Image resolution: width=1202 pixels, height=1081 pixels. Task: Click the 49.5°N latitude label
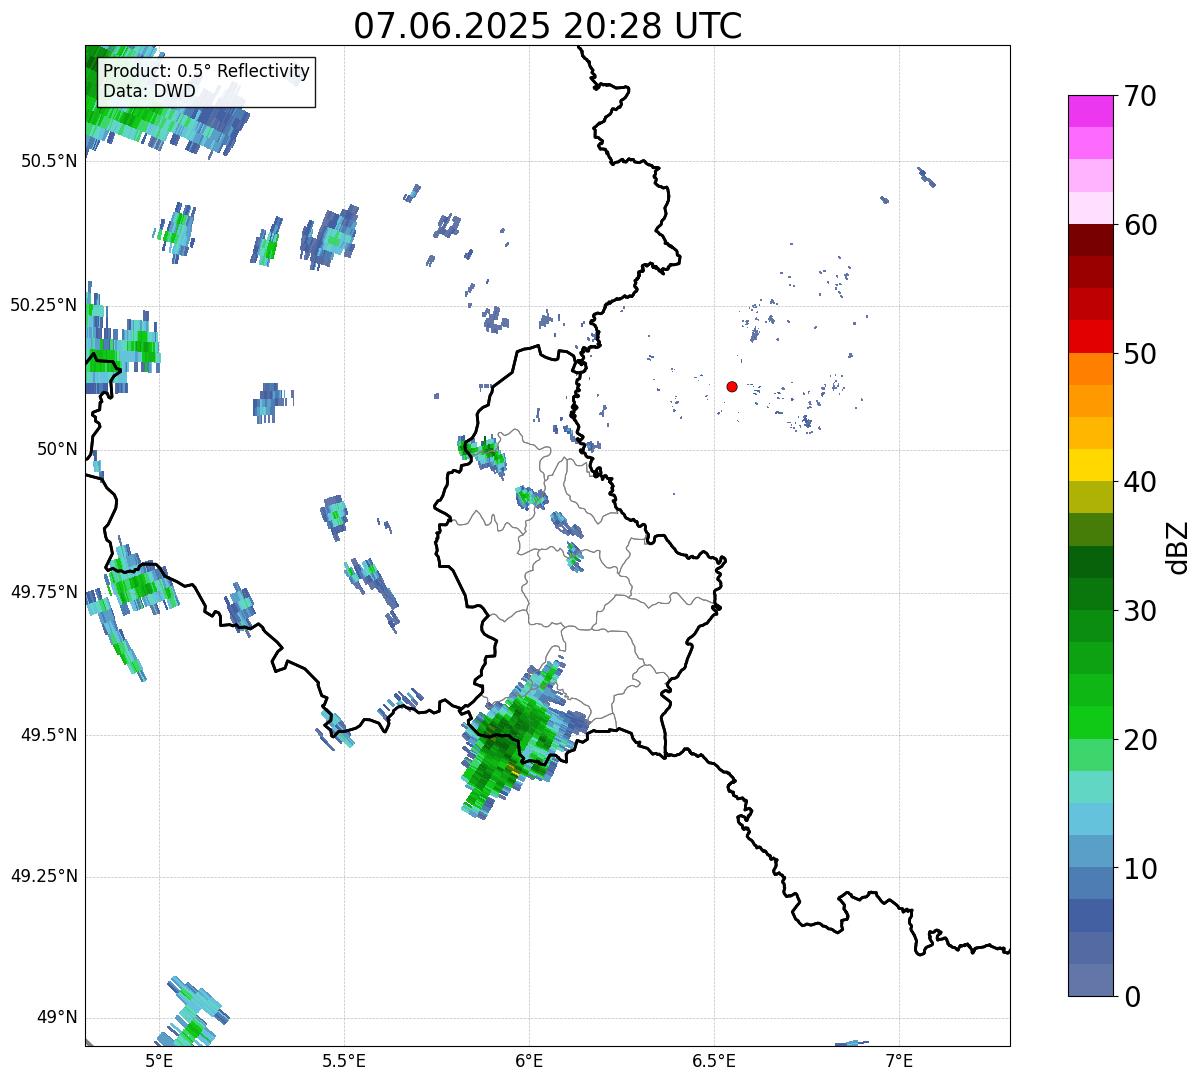49,735
